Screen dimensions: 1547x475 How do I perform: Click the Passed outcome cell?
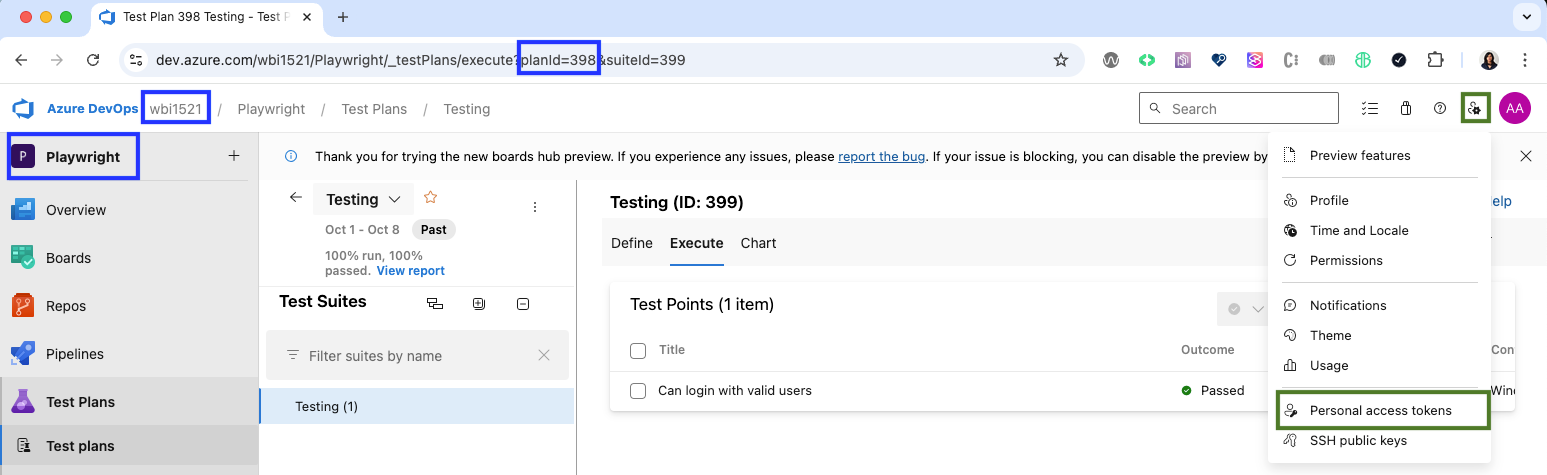(1213, 390)
